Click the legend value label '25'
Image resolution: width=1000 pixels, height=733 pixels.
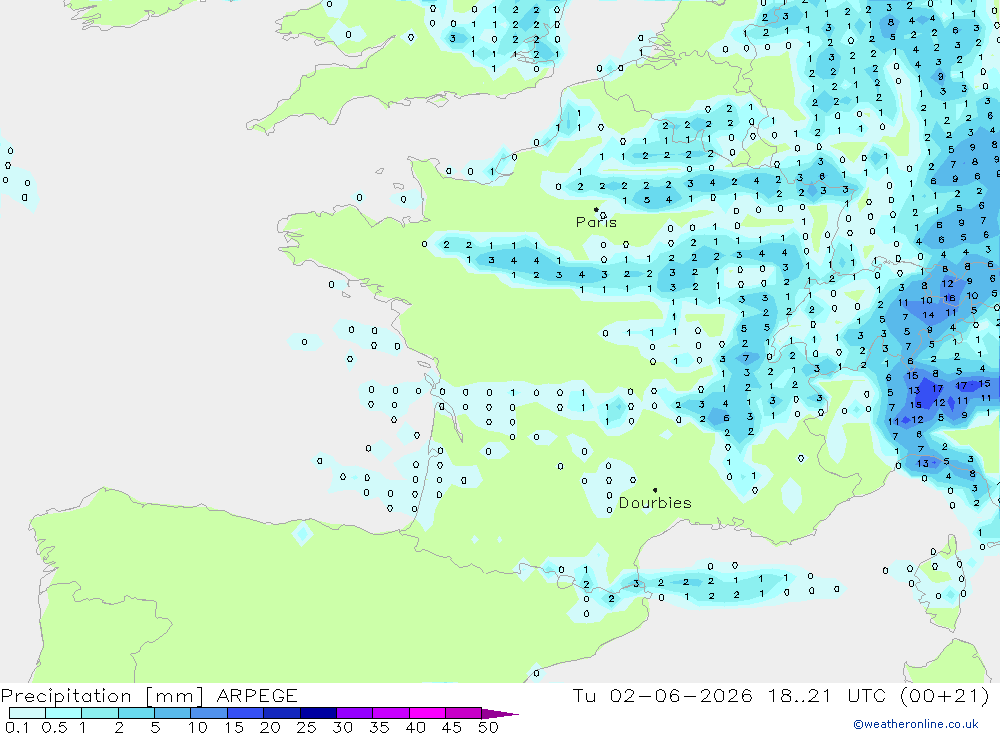[306, 727]
